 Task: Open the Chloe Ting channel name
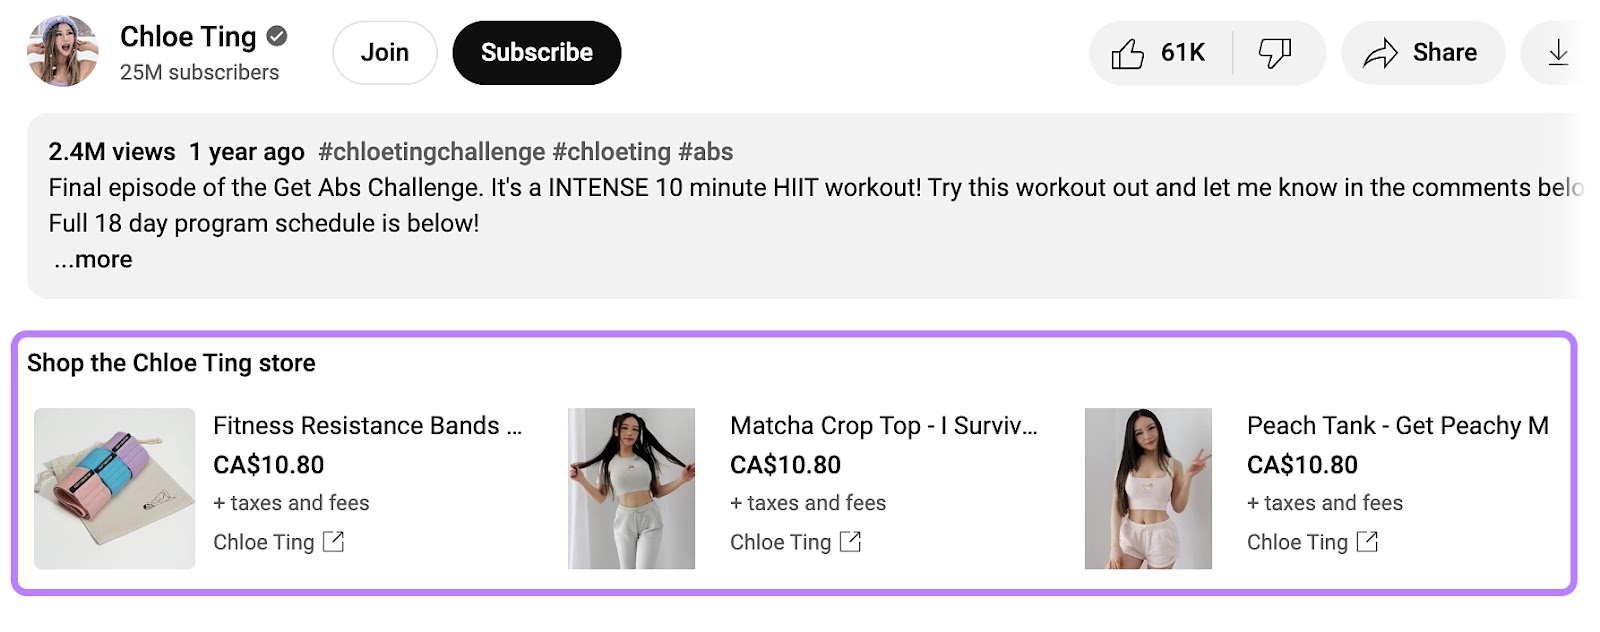point(188,37)
